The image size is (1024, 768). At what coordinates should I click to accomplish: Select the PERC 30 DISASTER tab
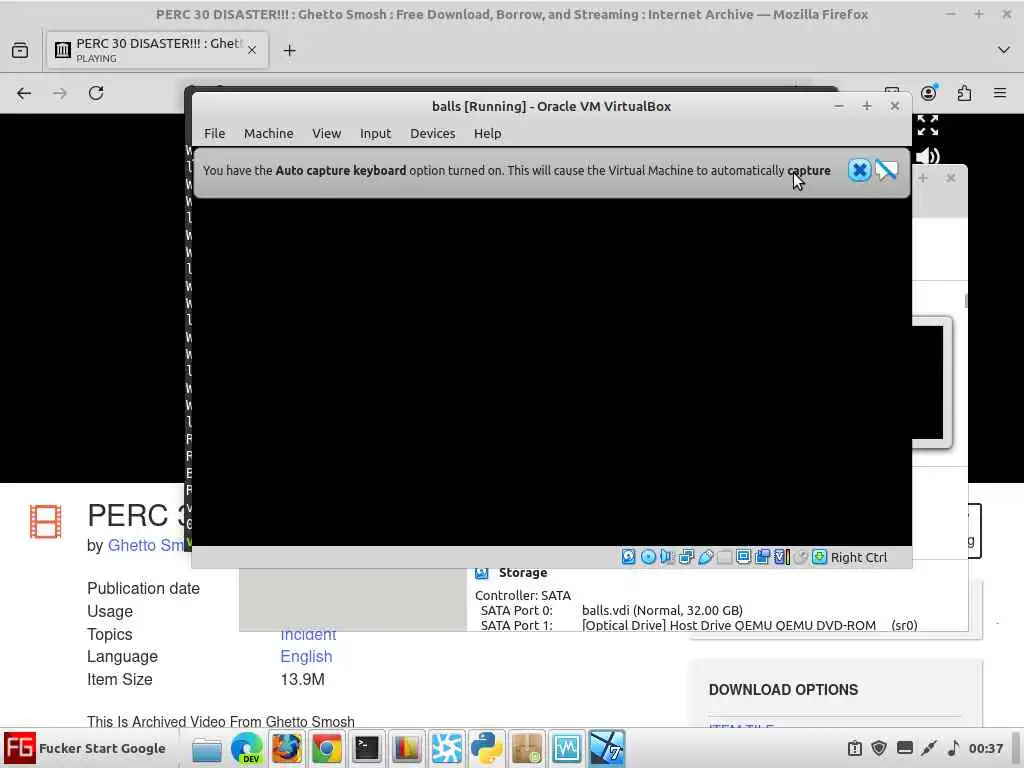[157, 50]
